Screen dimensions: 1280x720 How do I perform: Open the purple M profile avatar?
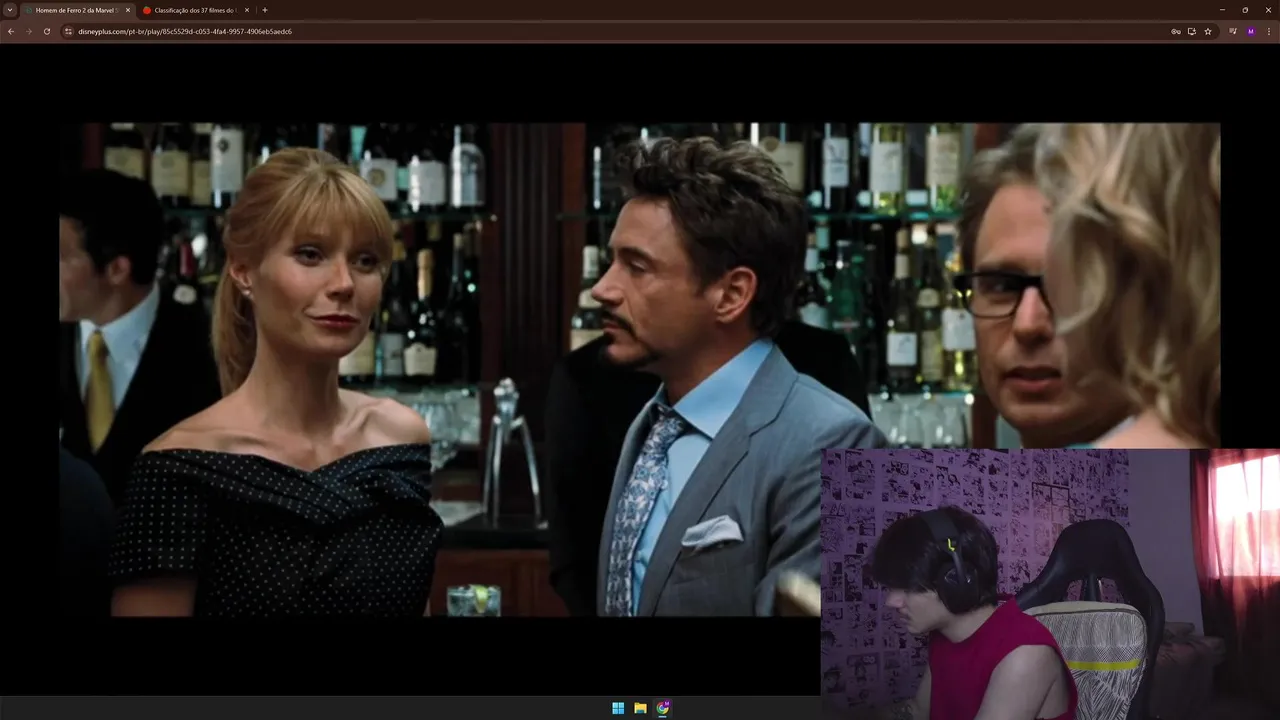1250,31
